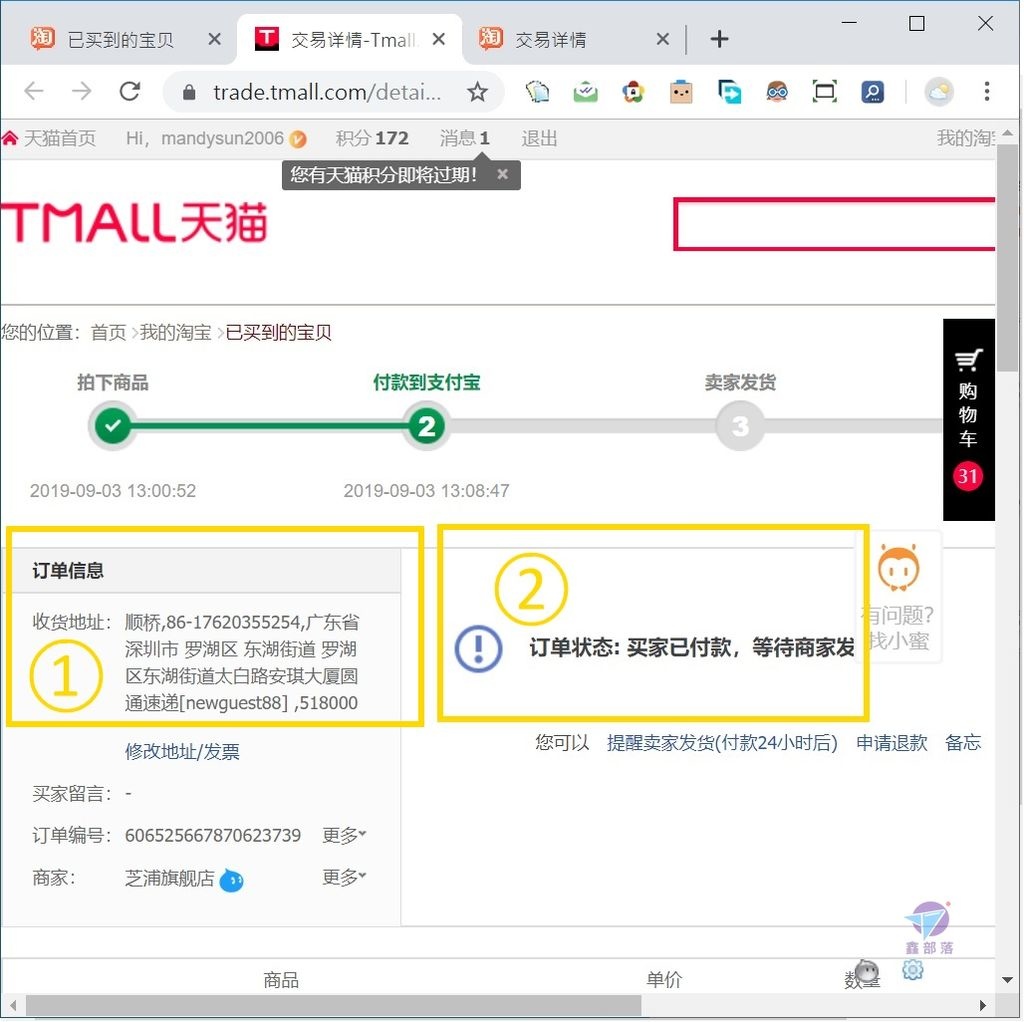1024x1022 pixels.
Task: Click the screen capture frame extension icon
Action: 824,92
